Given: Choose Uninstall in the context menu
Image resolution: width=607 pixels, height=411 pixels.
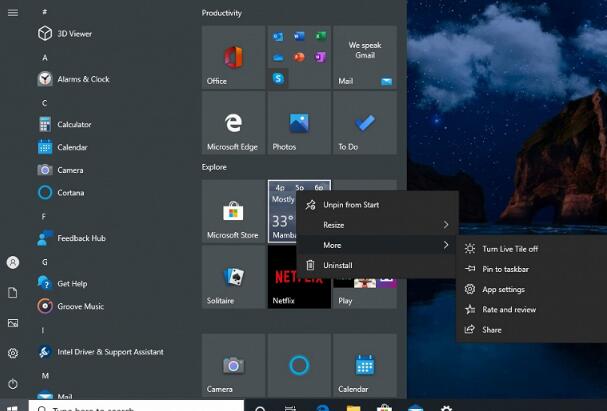Looking at the screenshot, I should 337,265.
